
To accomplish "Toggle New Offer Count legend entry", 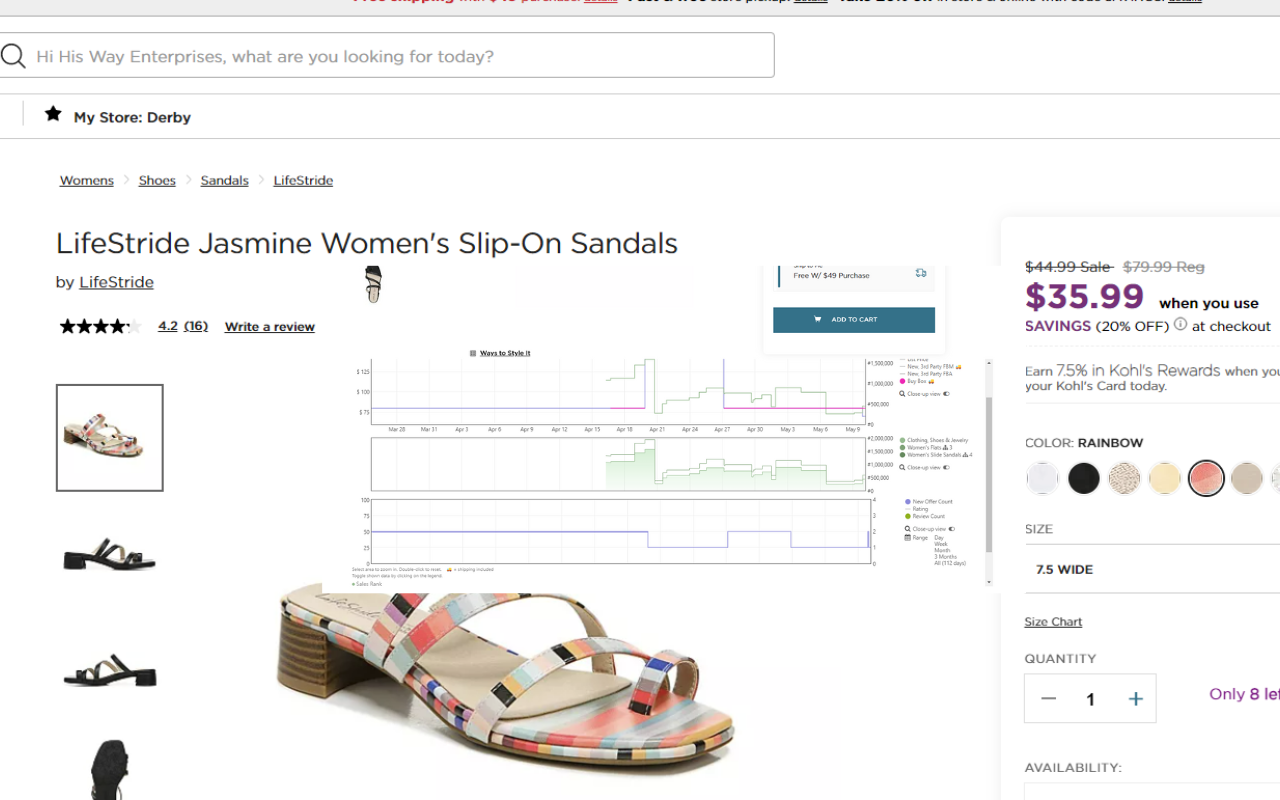I will tap(929, 501).
